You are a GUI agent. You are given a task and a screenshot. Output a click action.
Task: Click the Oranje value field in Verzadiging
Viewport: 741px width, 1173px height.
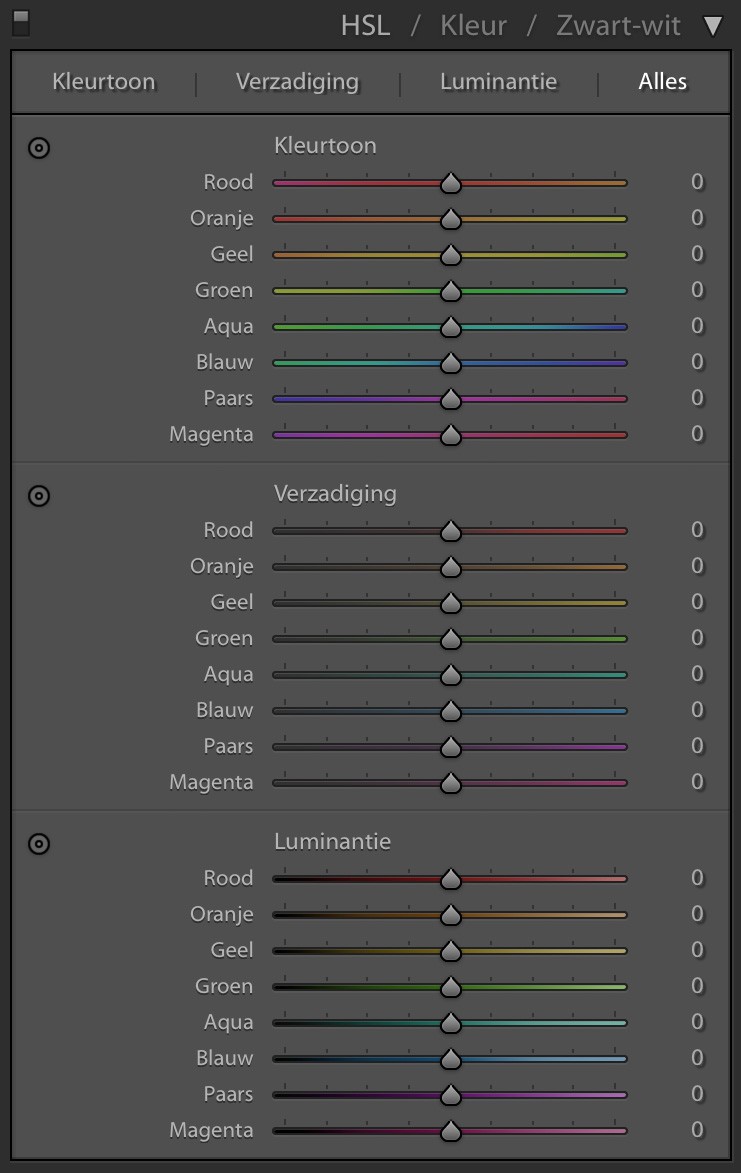tap(697, 566)
